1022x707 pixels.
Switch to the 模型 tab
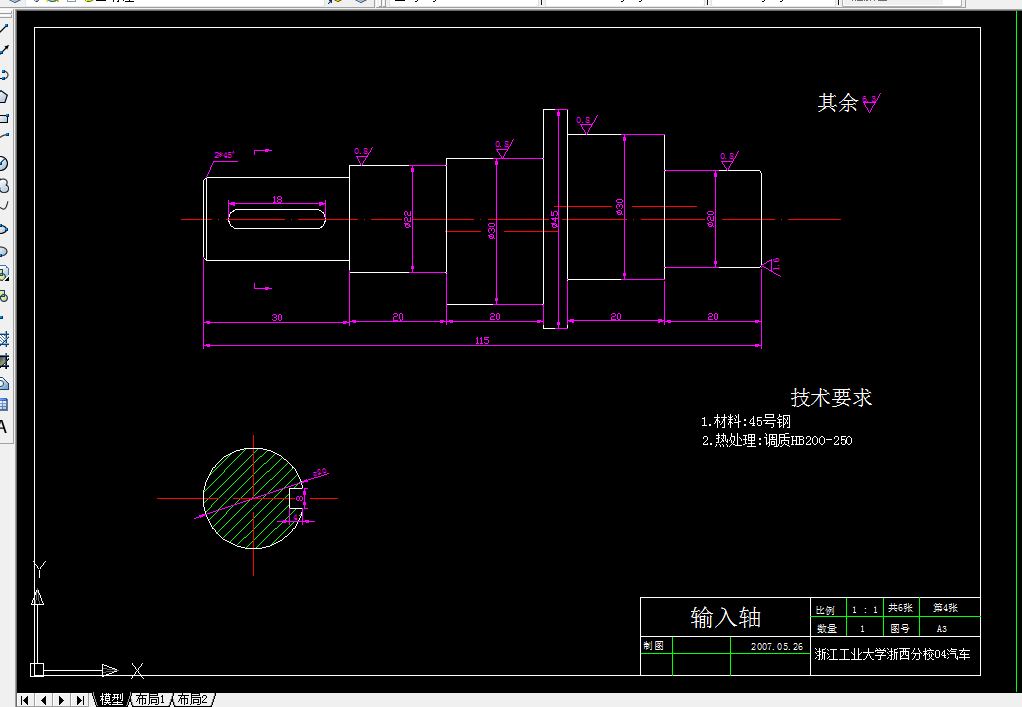click(111, 699)
